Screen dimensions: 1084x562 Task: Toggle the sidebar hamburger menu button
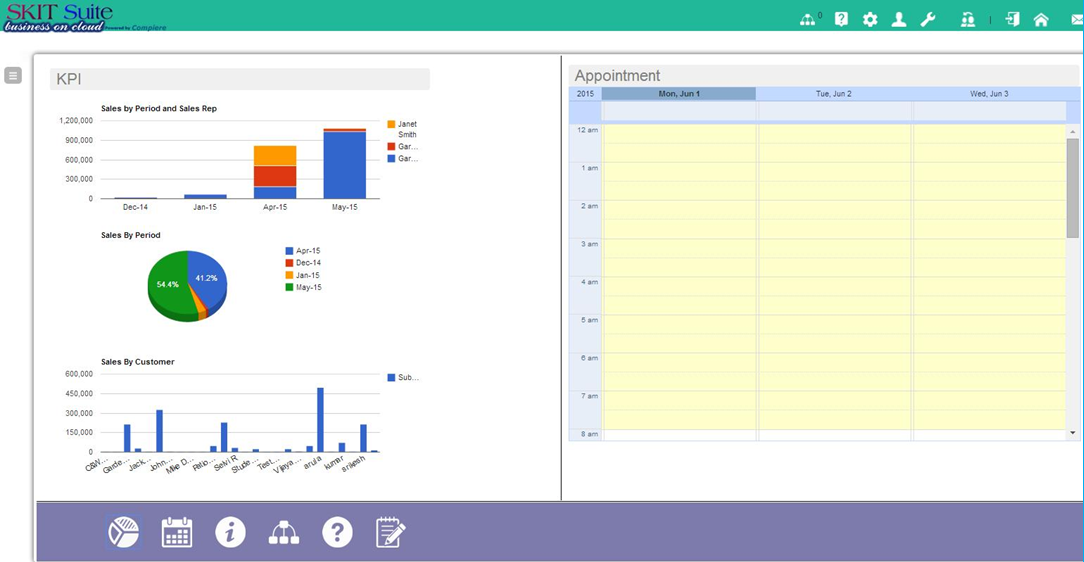click(x=13, y=75)
